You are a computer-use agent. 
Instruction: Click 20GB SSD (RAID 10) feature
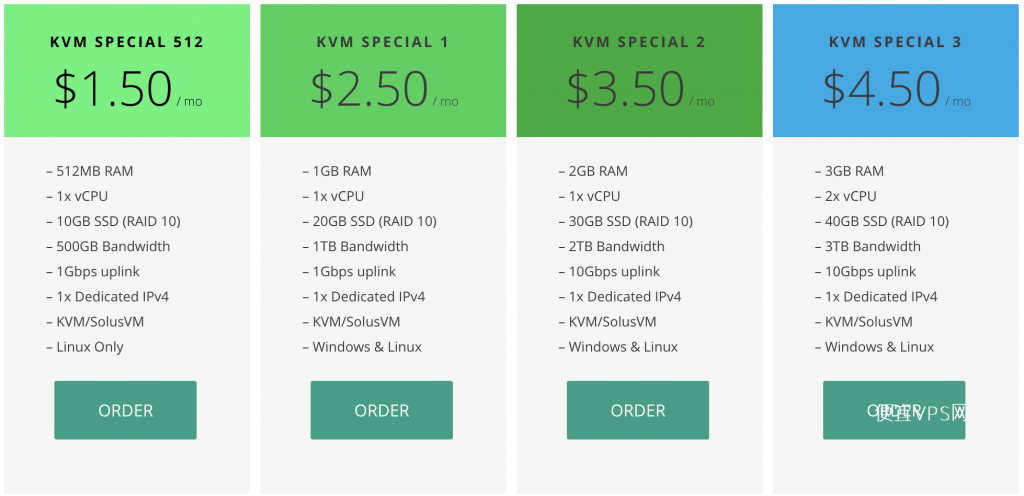click(x=370, y=221)
